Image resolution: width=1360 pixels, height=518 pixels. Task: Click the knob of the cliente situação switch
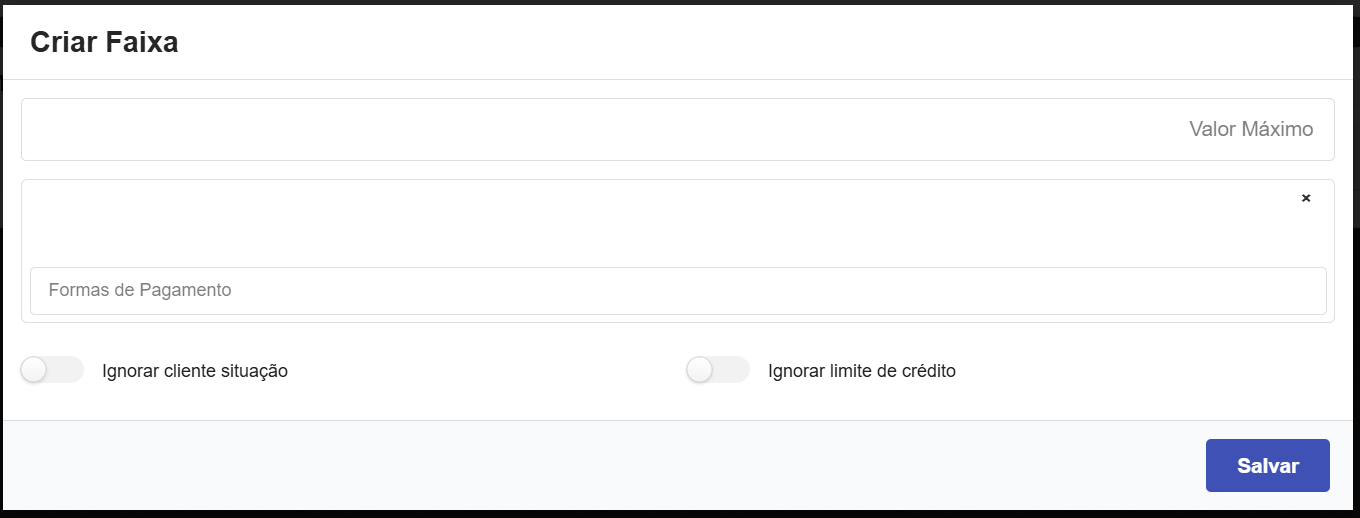pos(35,370)
